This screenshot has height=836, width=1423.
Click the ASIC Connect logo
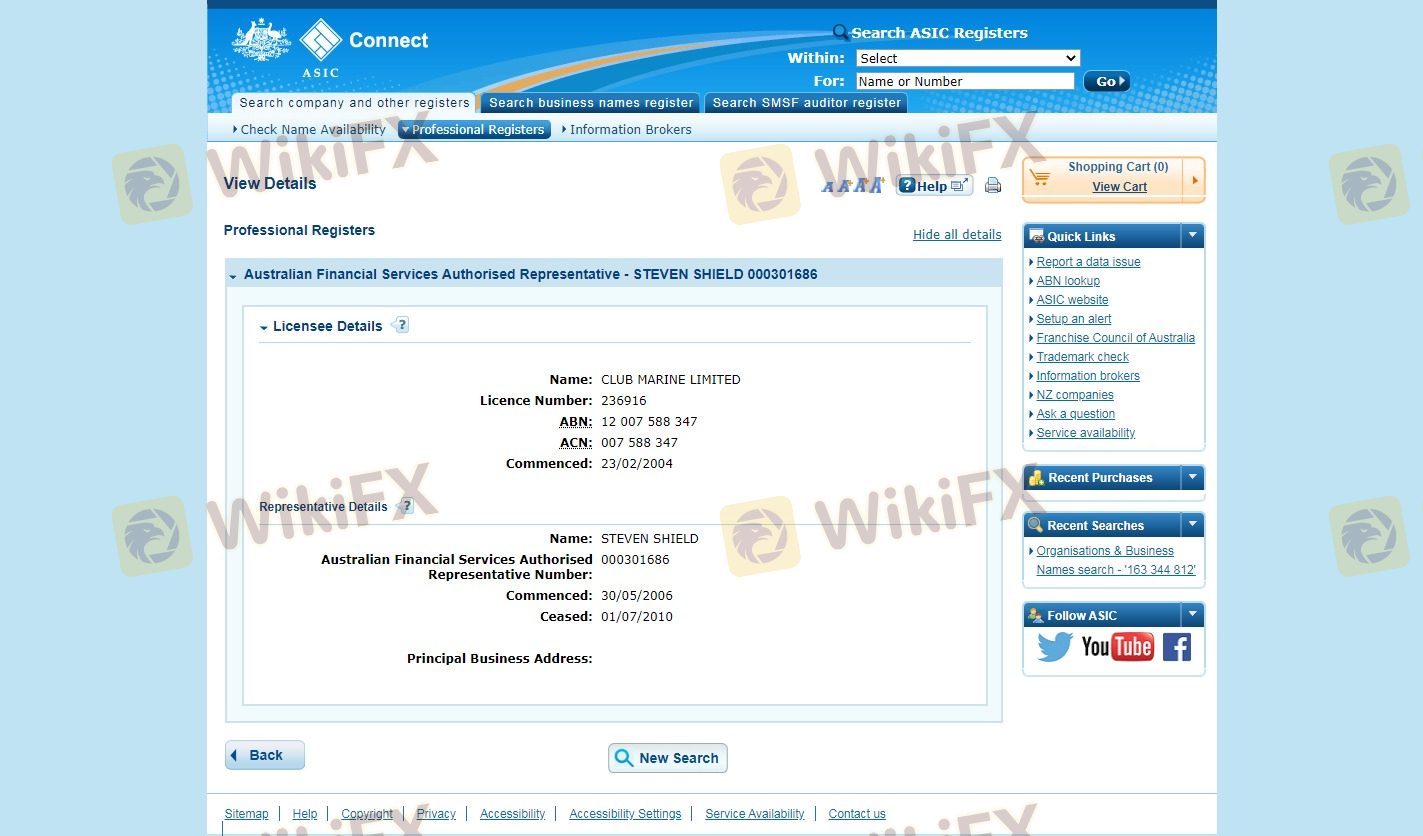[330, 47]
